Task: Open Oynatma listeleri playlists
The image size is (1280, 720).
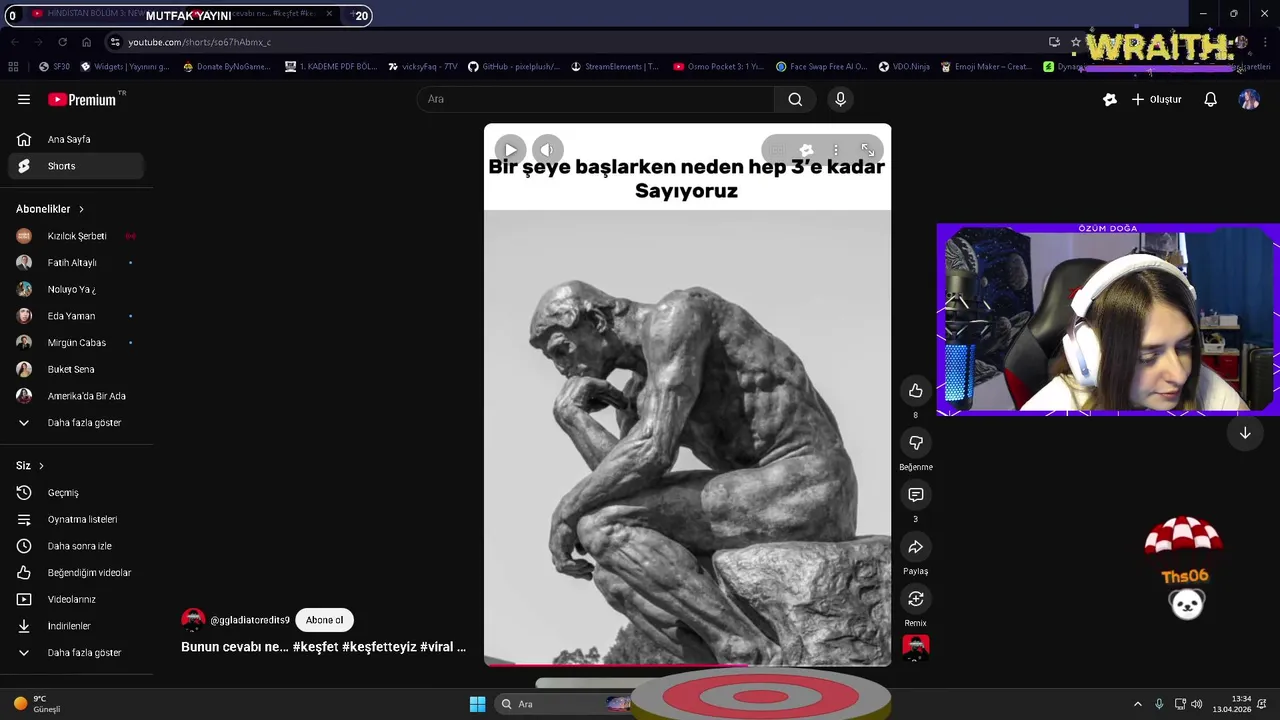Action: (76, 519)
